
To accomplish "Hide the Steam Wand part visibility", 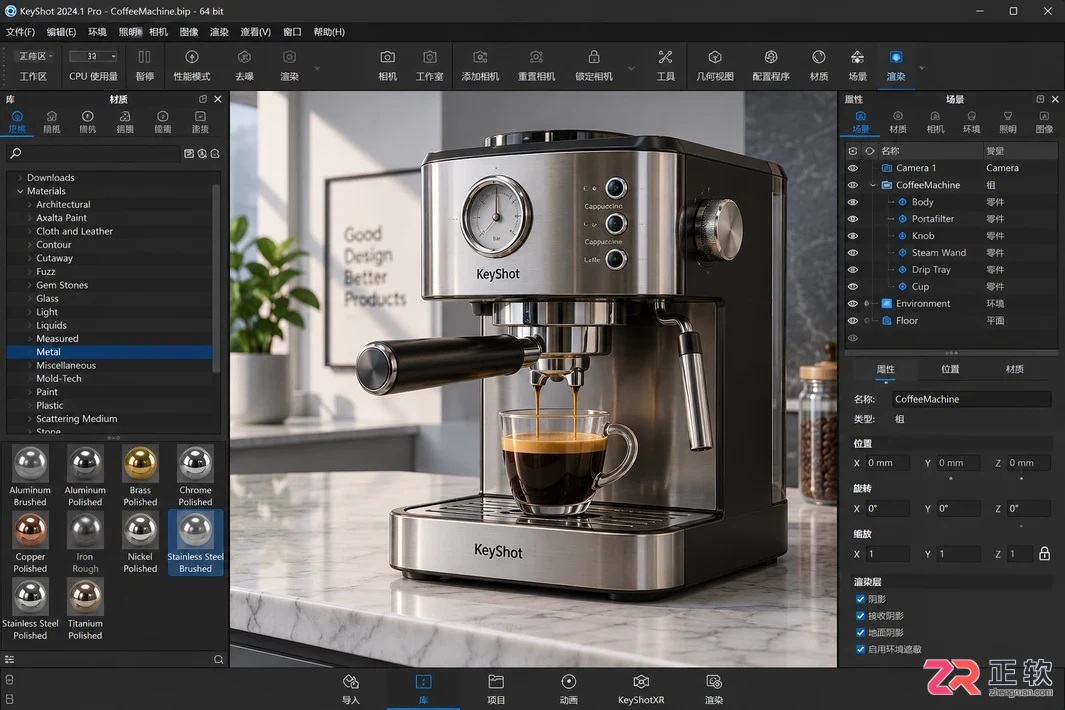I will click(852, 253).
